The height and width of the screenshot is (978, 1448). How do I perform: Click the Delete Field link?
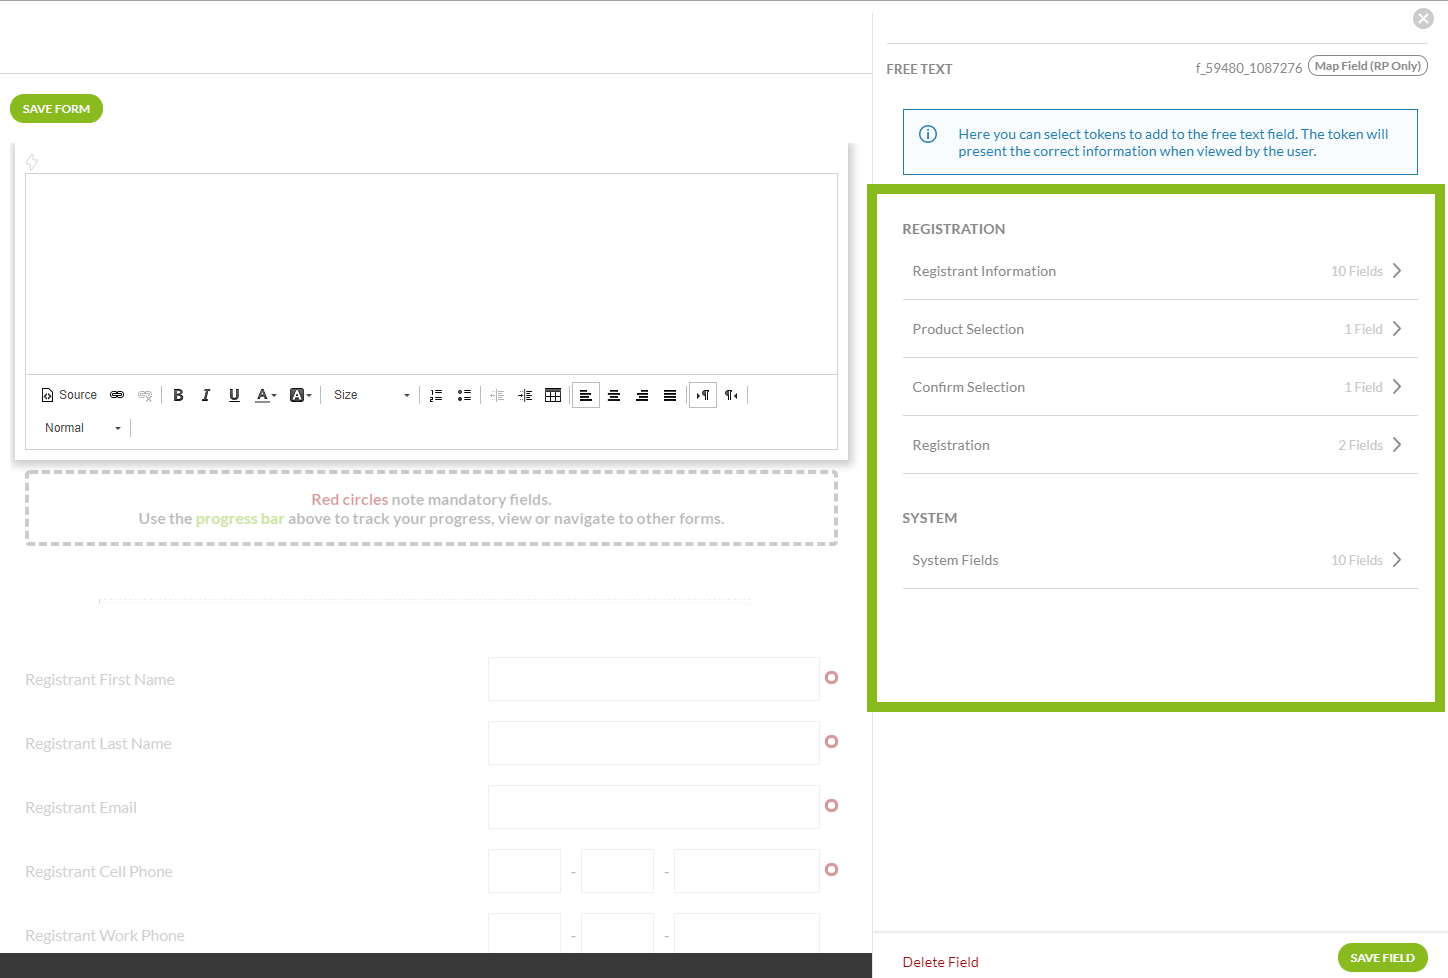(x=940, y=962)
